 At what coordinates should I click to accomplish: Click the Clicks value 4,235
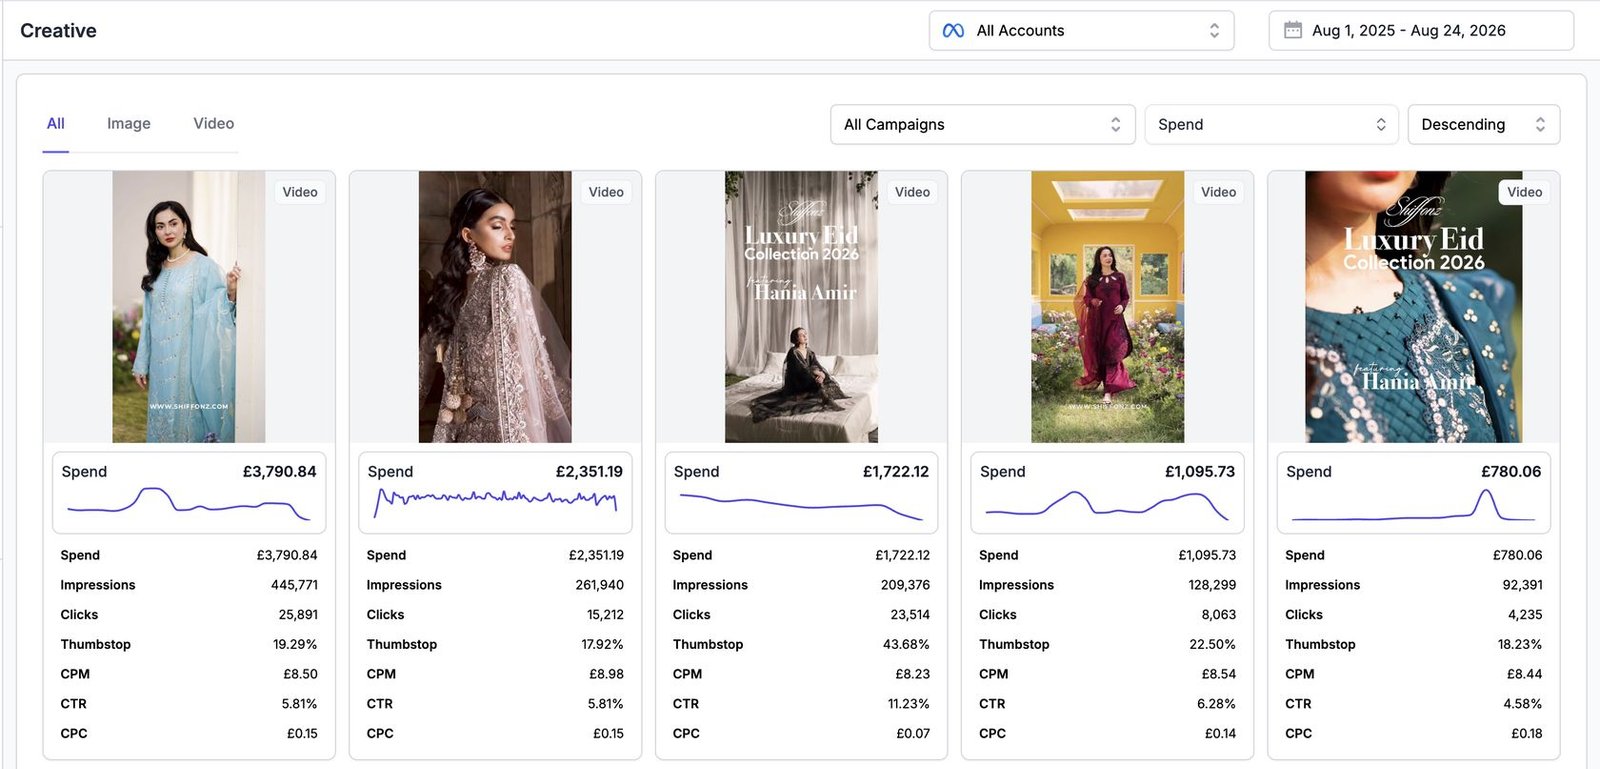pos(1525,615)
